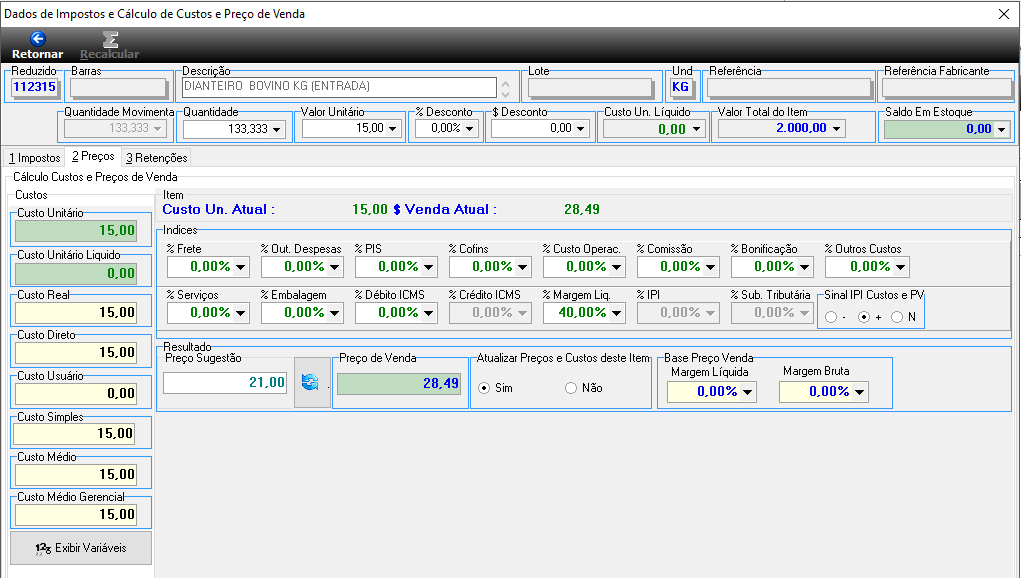Click the Reduzido code 112315
1021x578 pixels.
35,87
